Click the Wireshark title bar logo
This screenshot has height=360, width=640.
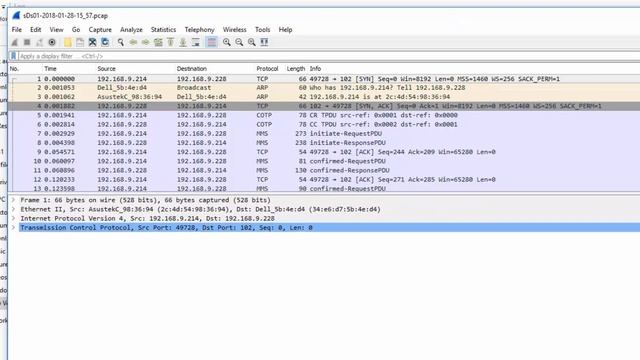(16, 16)
